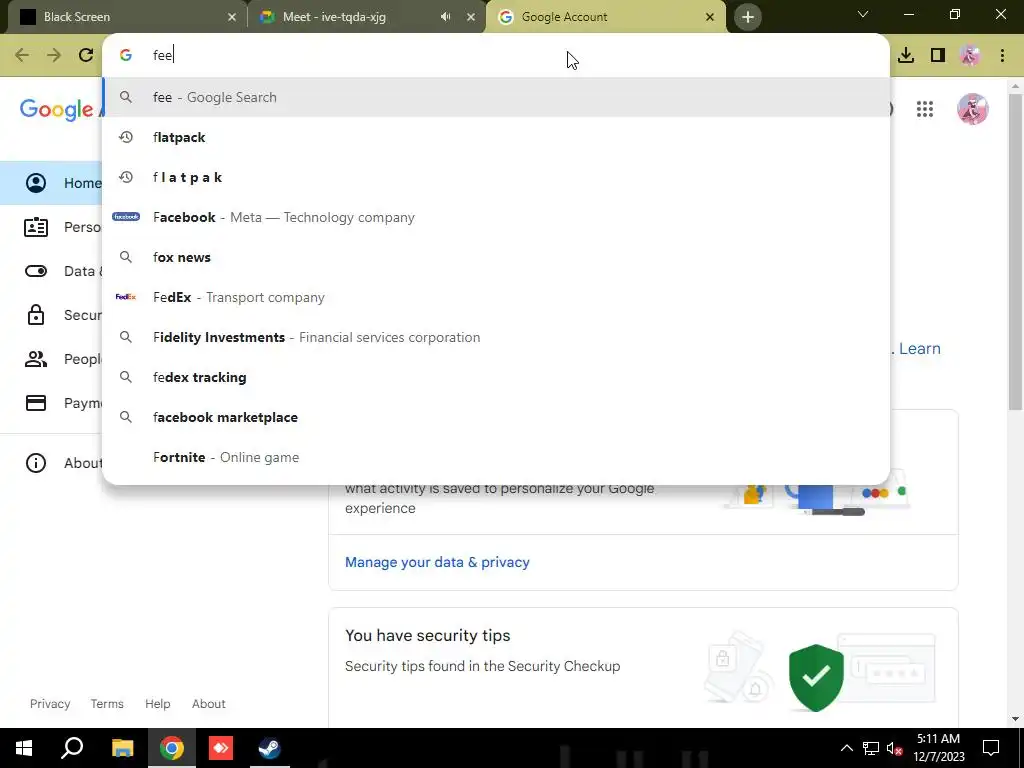Image resolution: width=1024 pixels, height=768 pixels.
Task: Open the Home sidebar item
Action: 51,183
